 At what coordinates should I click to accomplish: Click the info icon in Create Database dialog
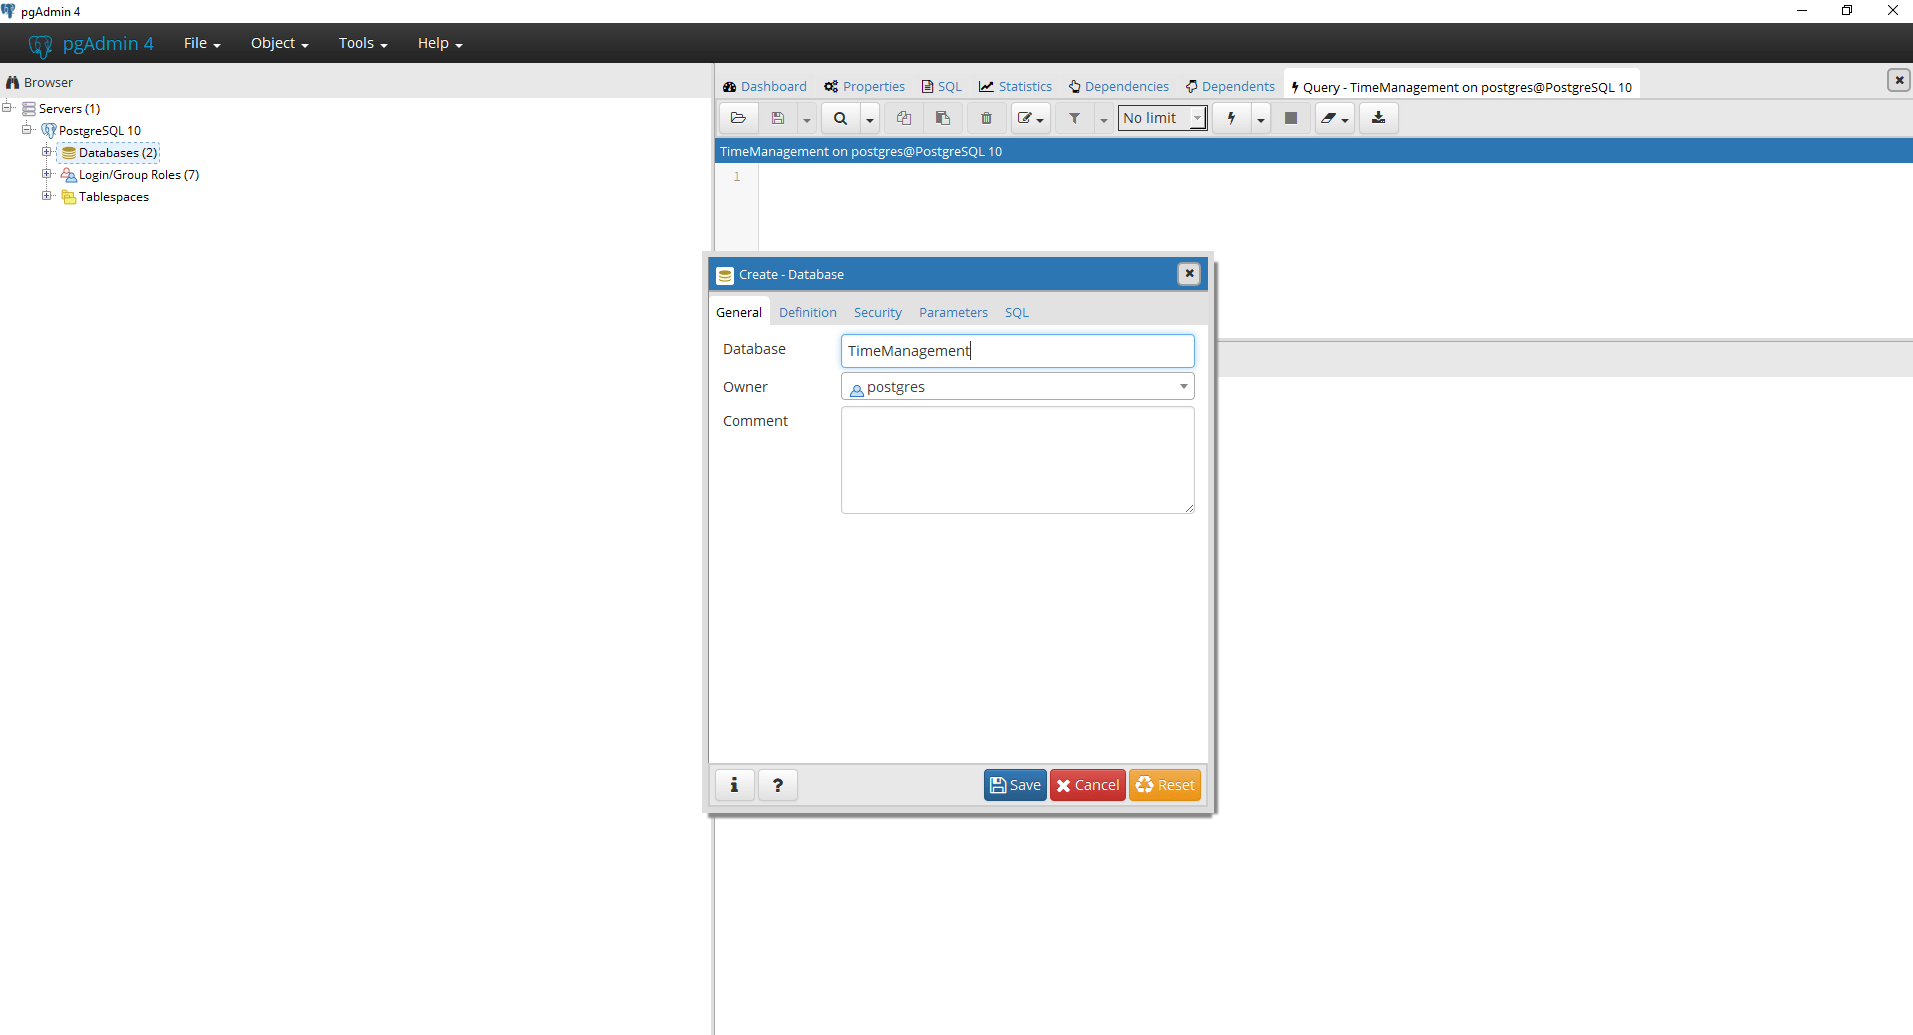734,785
